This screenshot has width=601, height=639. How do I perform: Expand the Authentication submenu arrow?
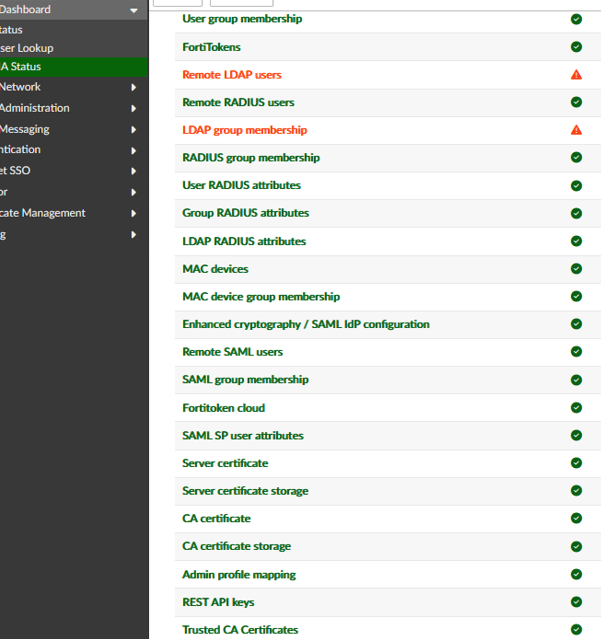tap(133, 151)
